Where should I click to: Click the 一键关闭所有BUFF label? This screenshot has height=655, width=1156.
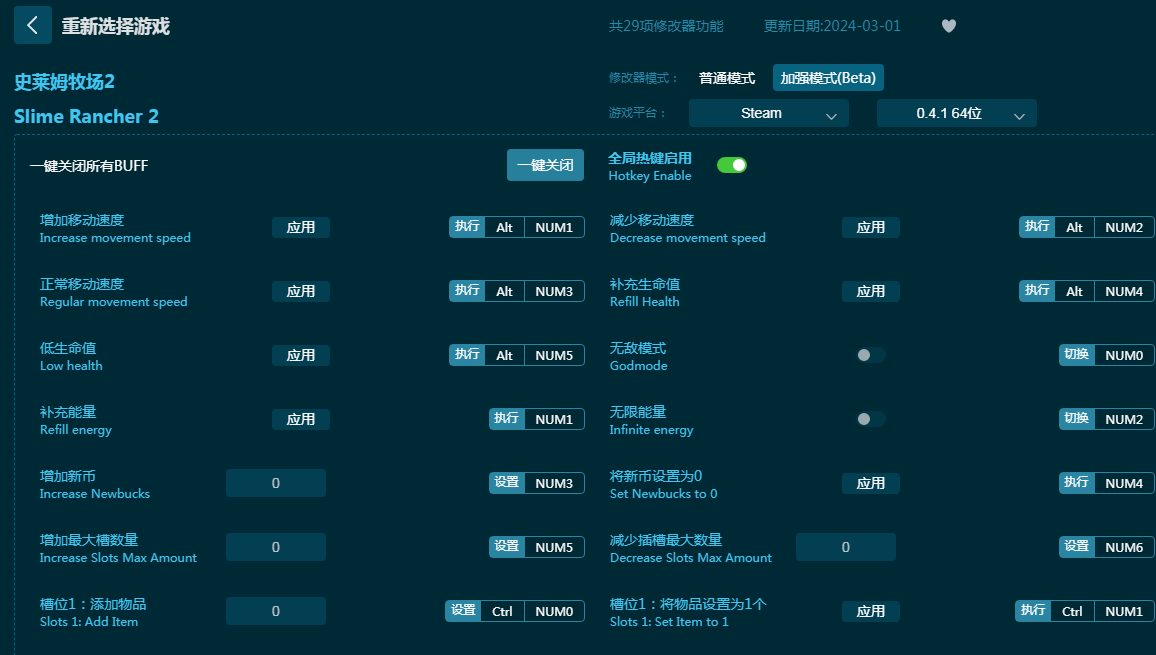89,166
